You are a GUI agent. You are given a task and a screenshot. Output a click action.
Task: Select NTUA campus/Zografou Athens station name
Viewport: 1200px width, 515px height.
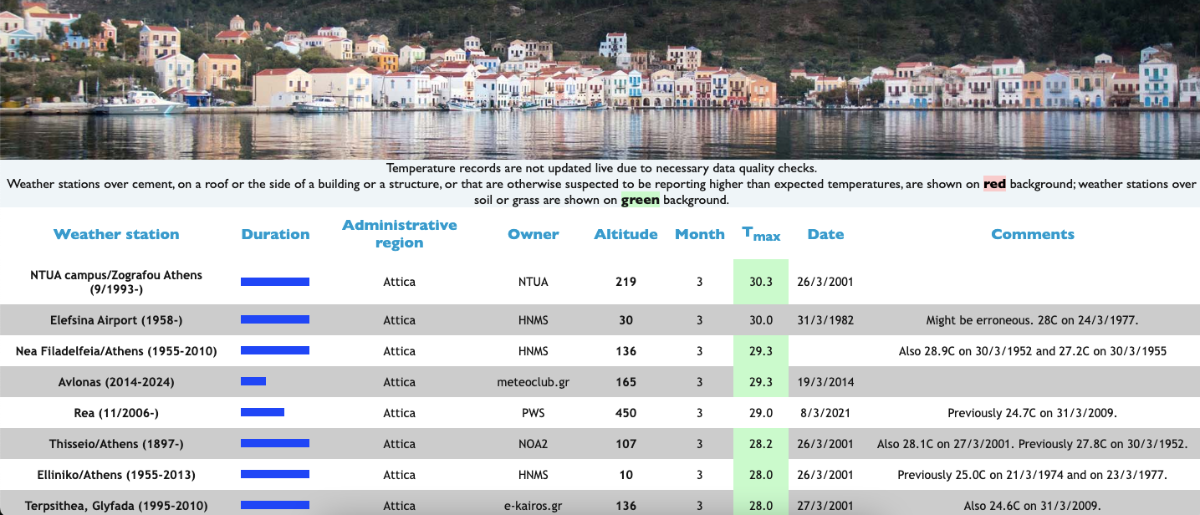click(x=116, y=282)
